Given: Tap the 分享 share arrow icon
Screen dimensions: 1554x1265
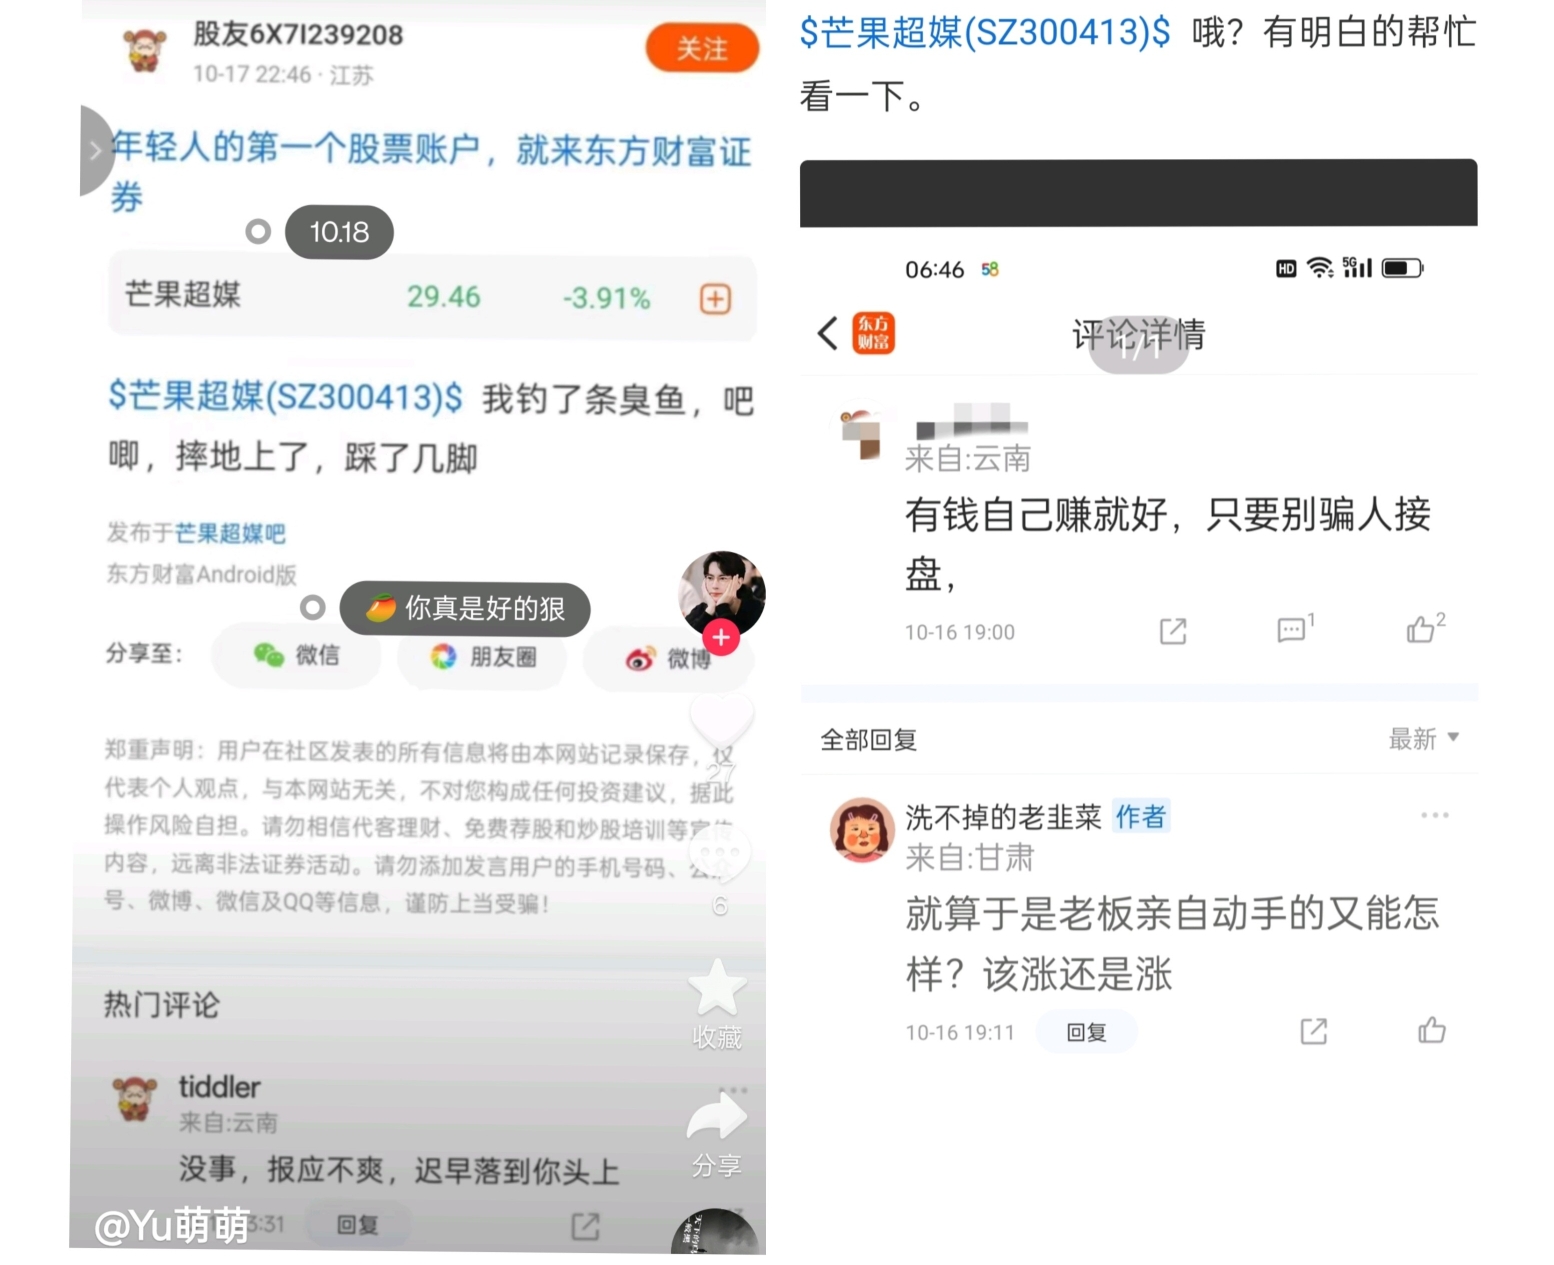Looking at the screenshot, I should click(x=717, y=1117).
